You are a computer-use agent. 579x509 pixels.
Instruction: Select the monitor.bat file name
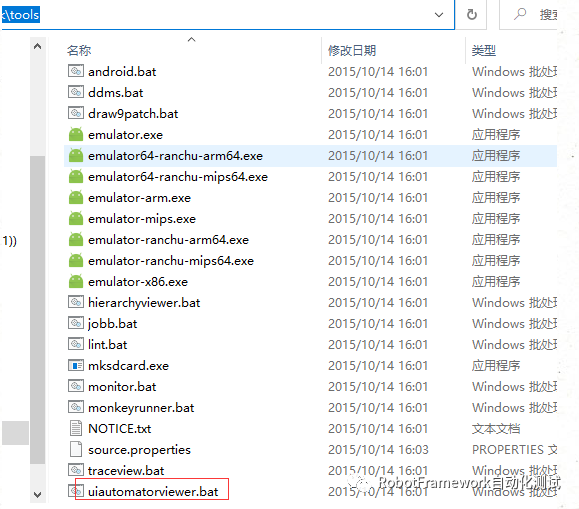pos(122,387)
